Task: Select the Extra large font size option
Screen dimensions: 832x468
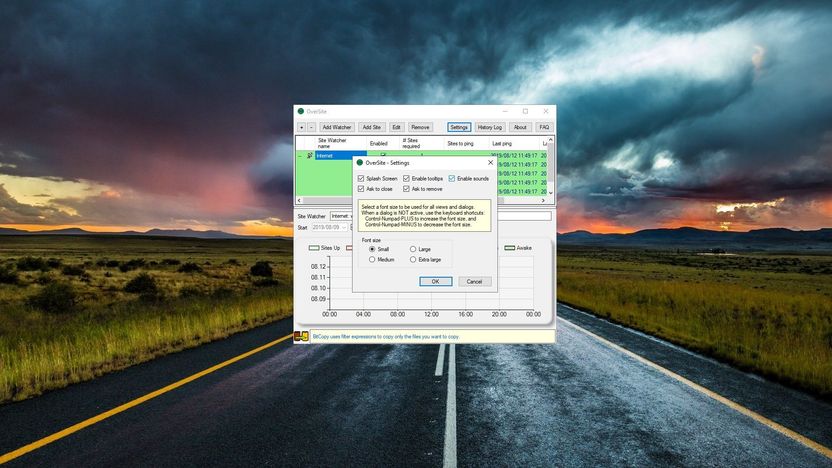Action: [413, 259]
